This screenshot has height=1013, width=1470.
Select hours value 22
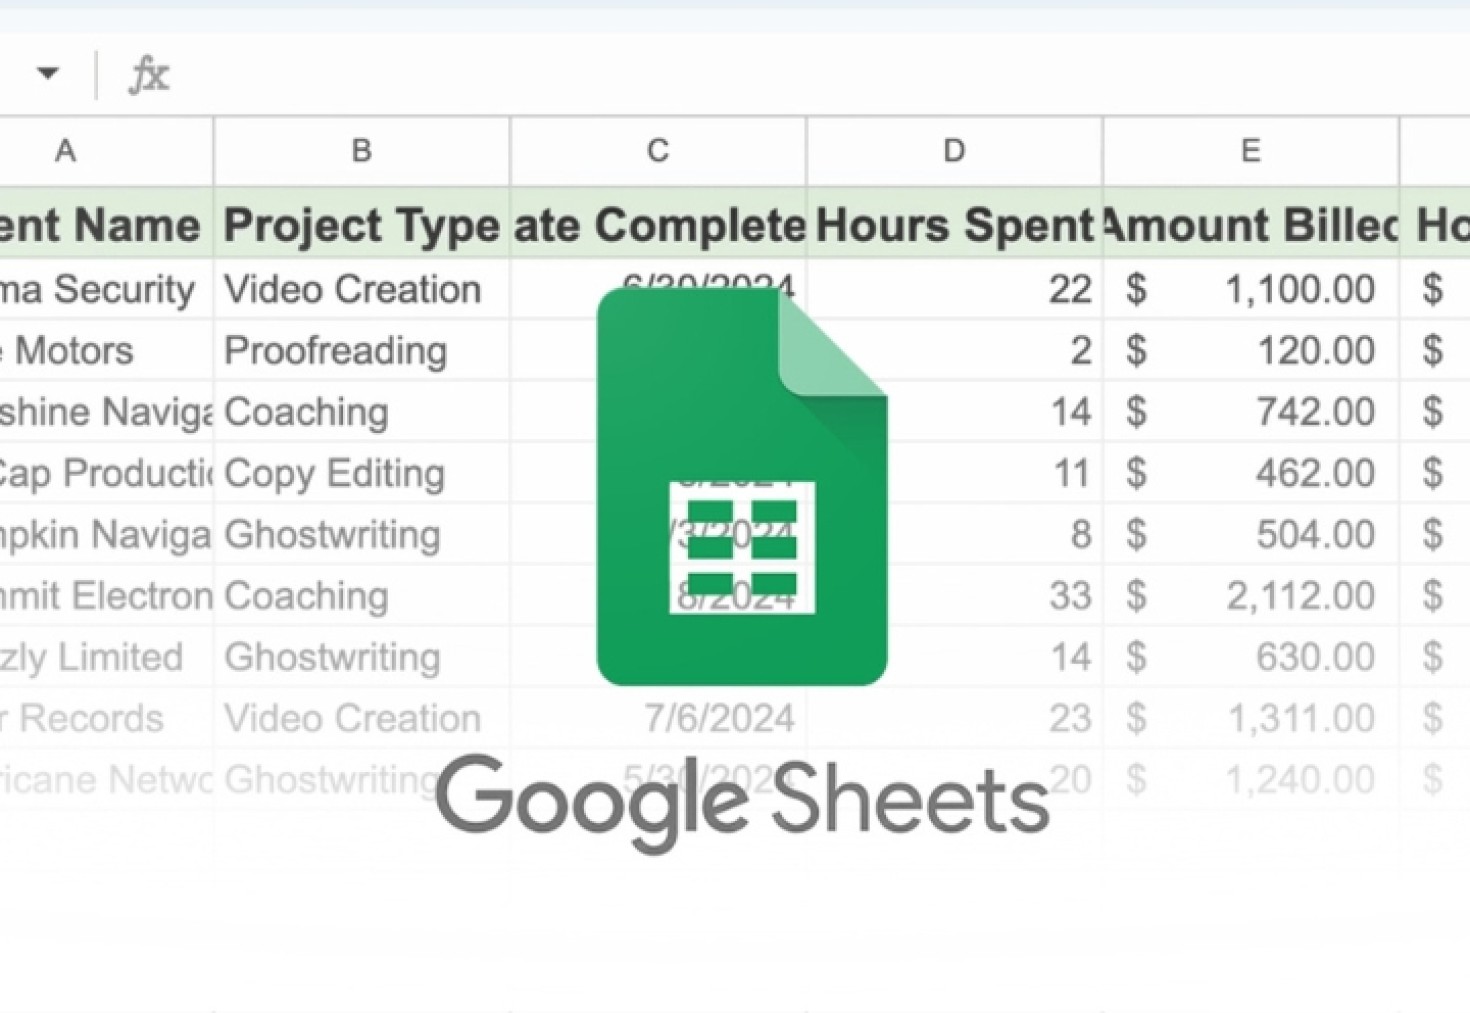tap(954, 289)
